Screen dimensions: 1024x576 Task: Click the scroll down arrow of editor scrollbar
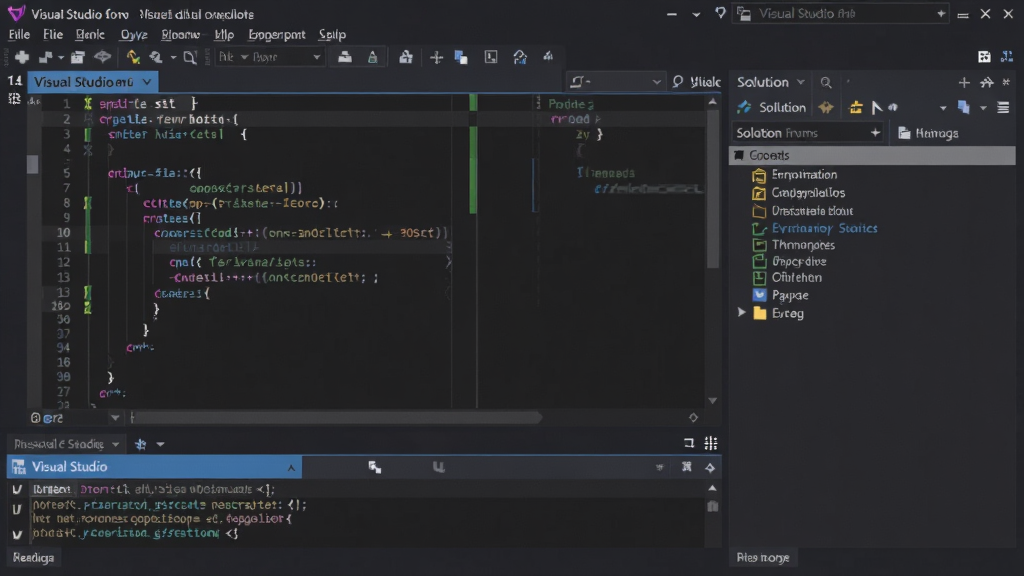point(712,400)
